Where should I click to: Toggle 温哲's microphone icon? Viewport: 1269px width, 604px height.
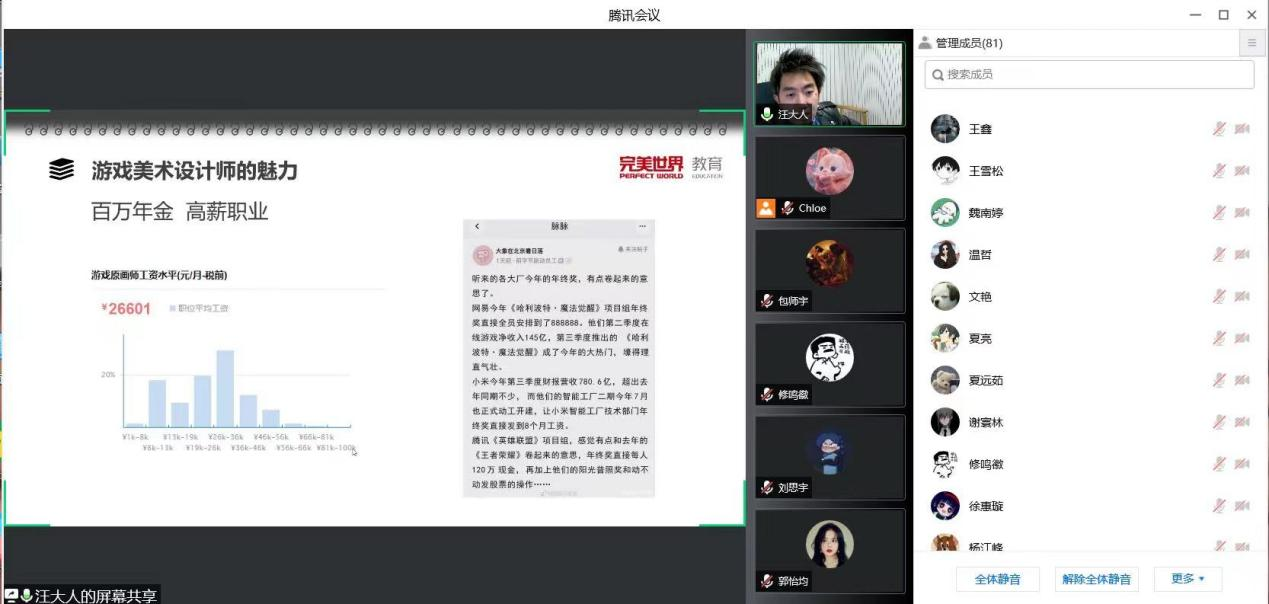[1219, 255]
